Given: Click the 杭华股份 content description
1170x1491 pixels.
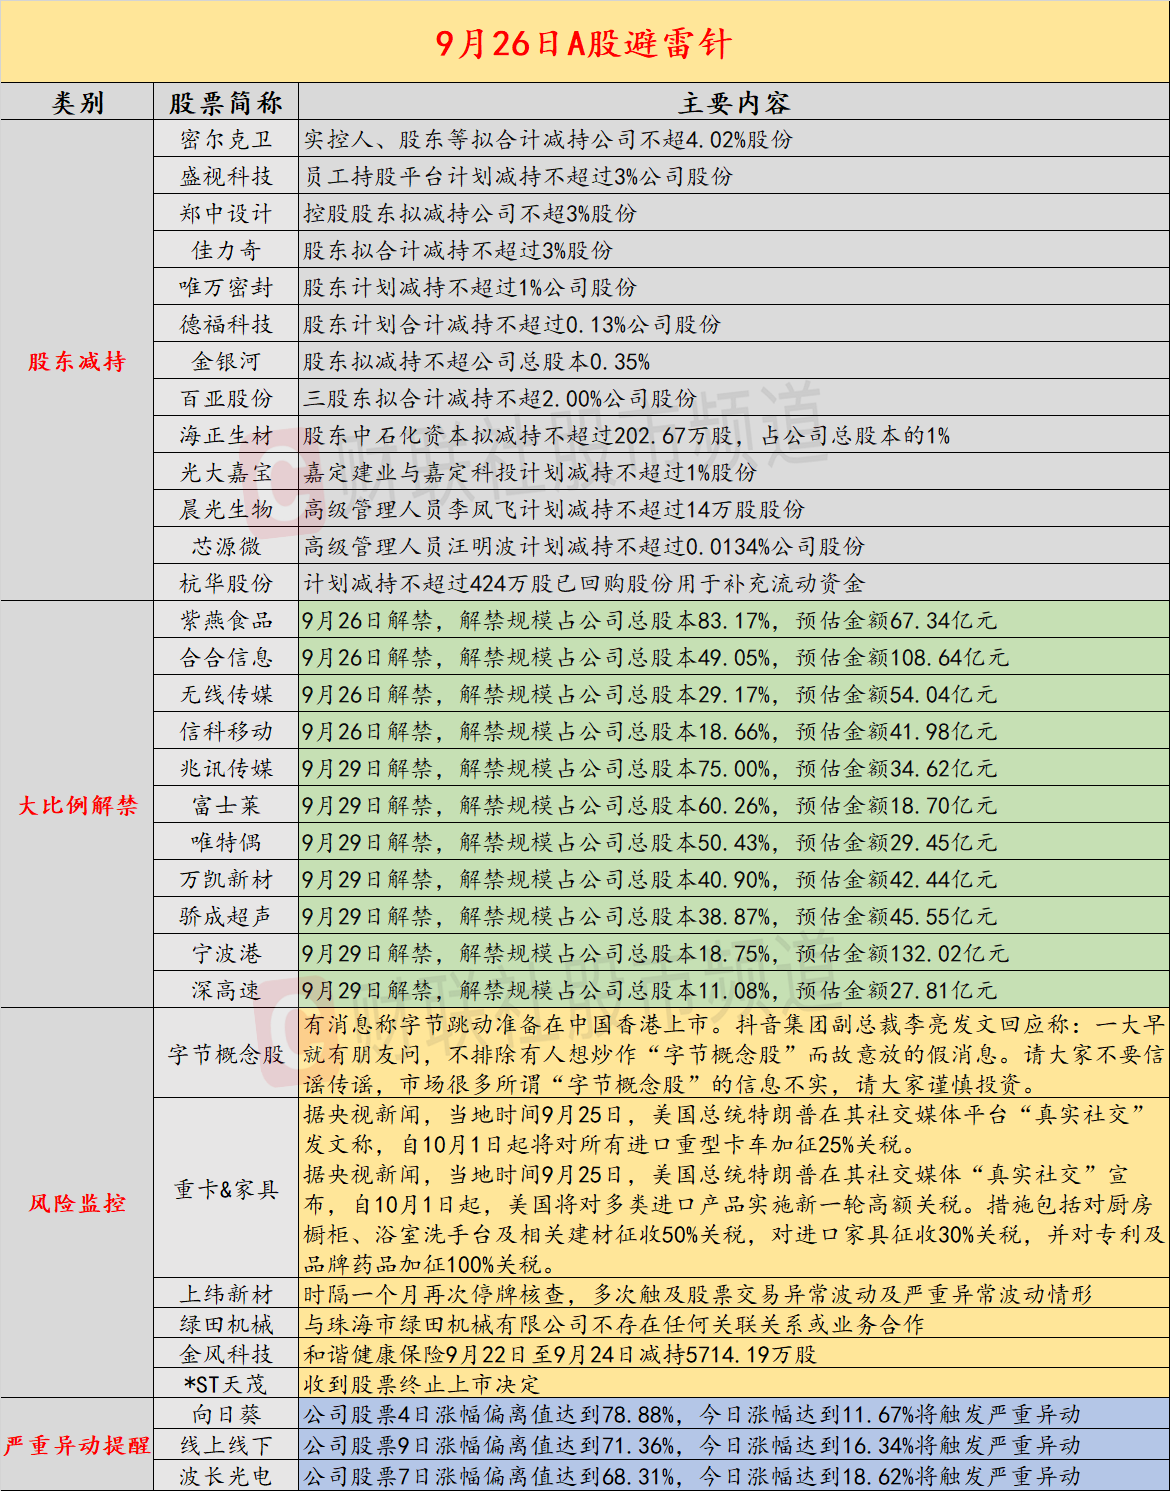Looking at the screenshot, I should tap(584, 583).
